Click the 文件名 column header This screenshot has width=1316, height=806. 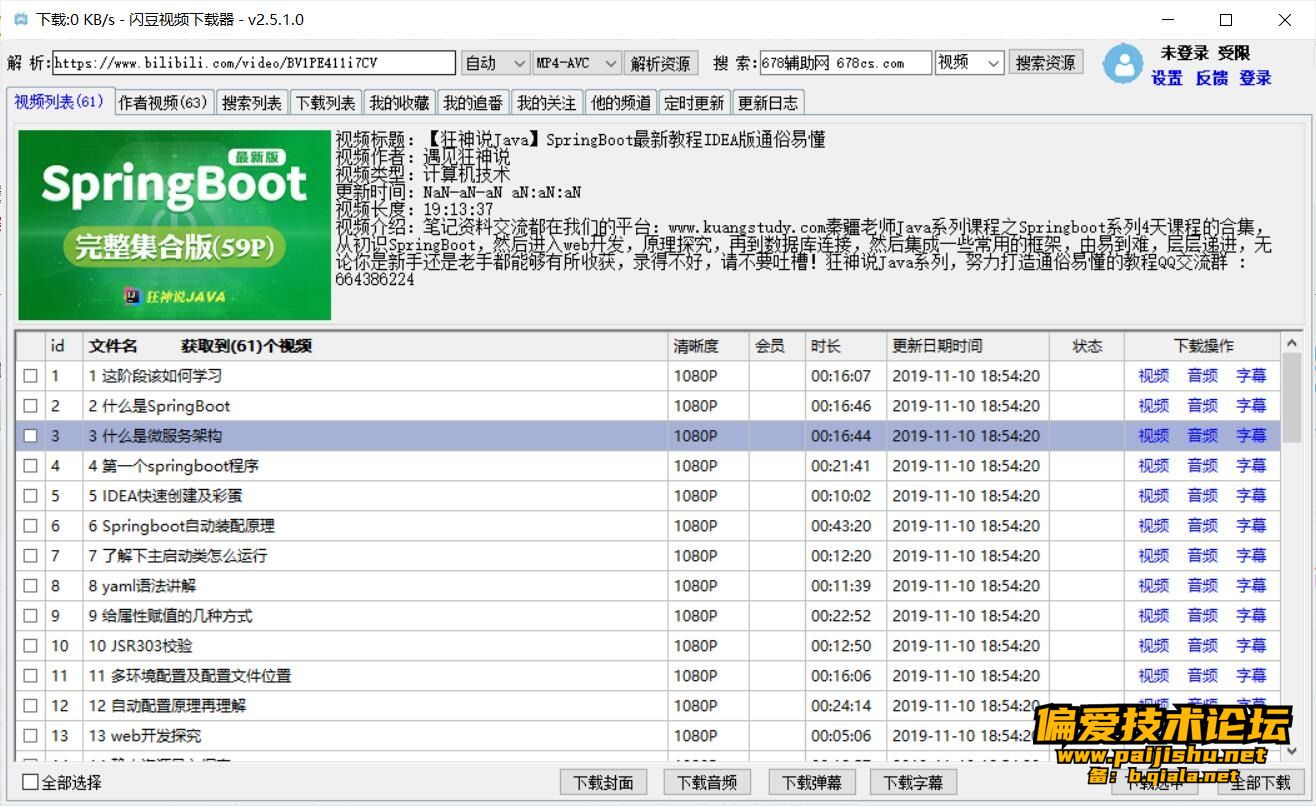[376, 346]
